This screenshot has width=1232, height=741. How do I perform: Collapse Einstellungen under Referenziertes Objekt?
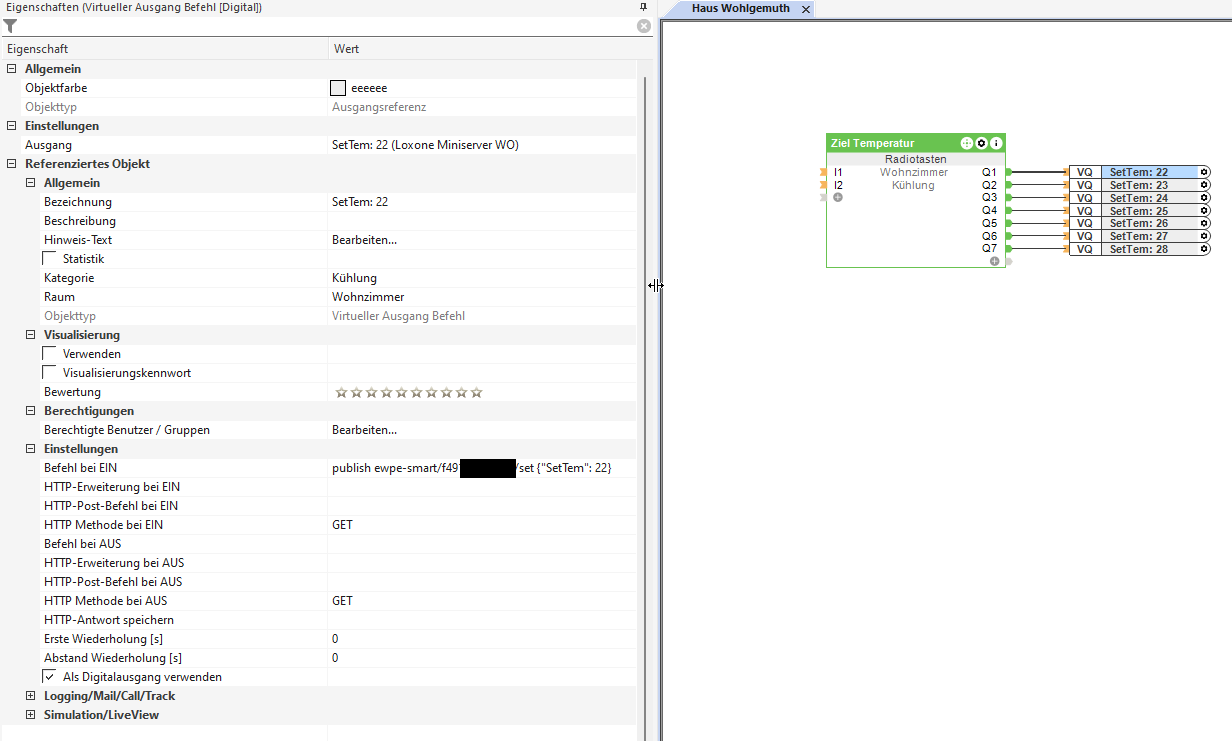pos(31,449)
